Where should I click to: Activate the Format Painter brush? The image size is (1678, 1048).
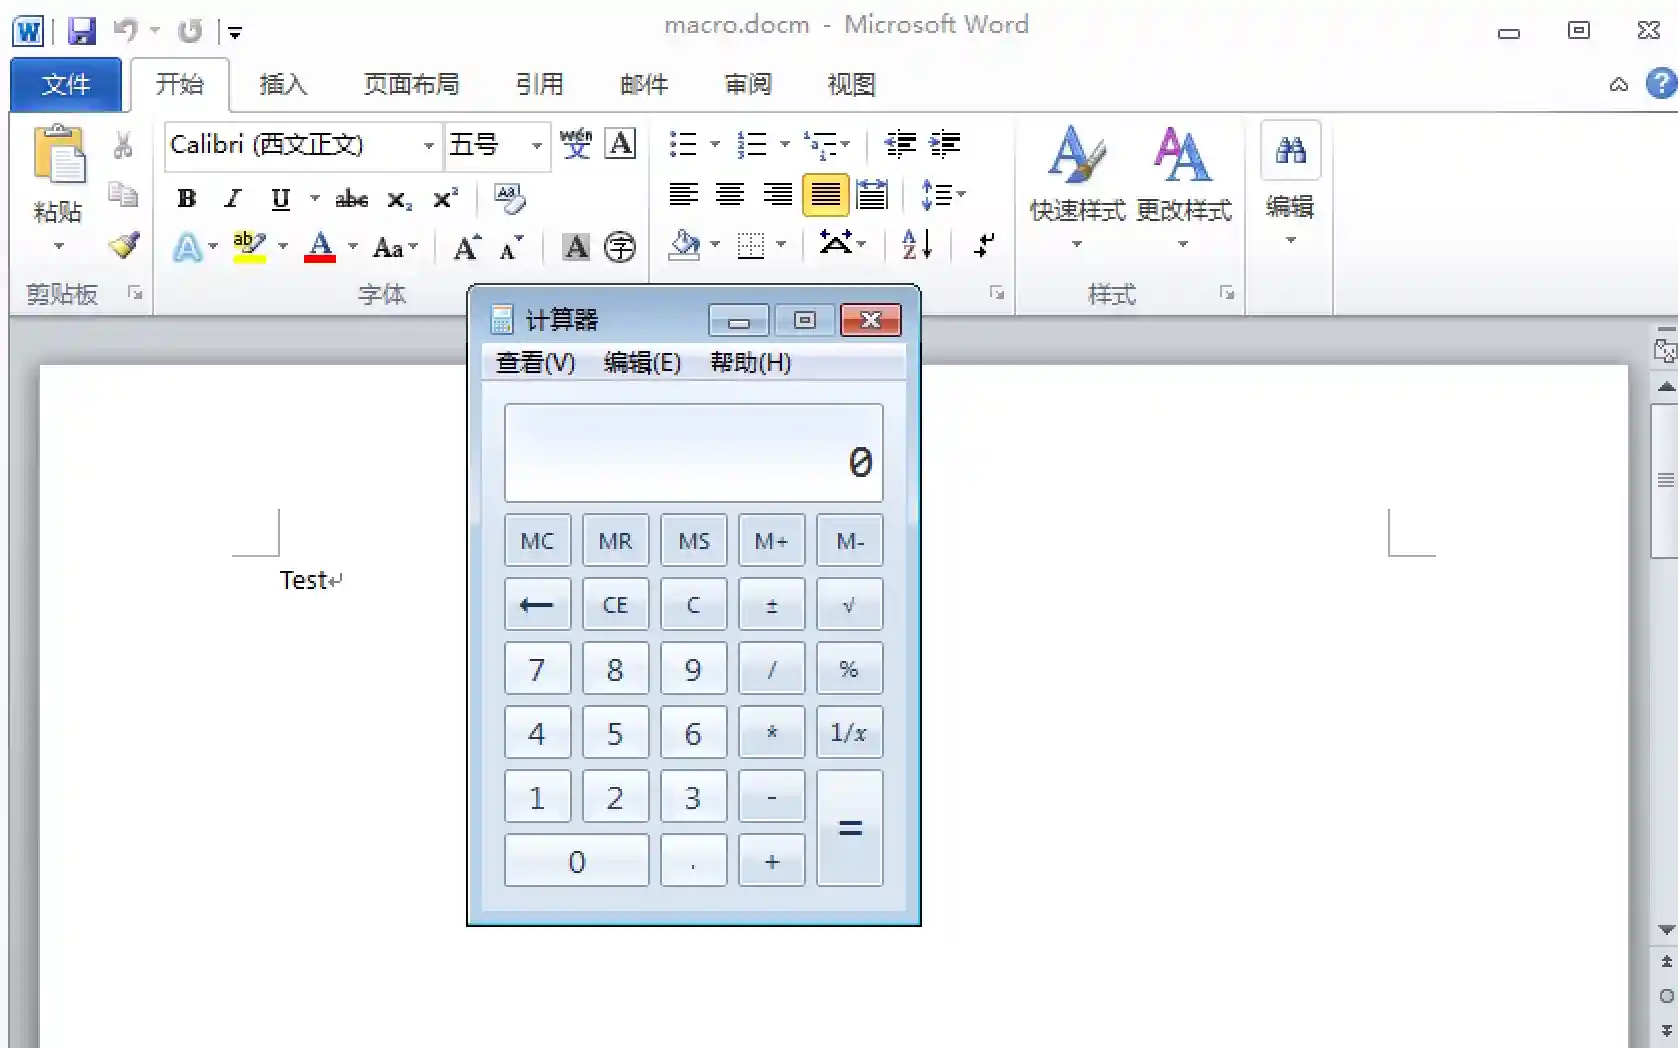[124, 244]
